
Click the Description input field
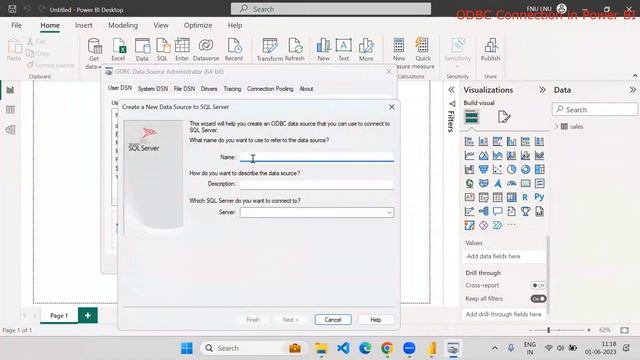point(317,184)
